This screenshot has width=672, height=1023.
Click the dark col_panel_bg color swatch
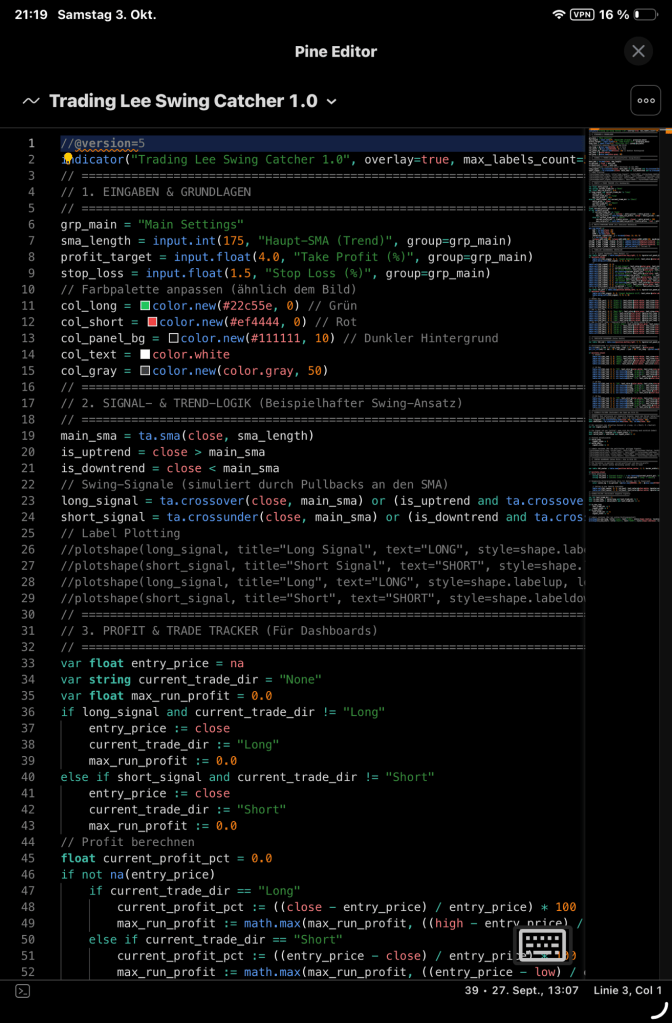174,338
